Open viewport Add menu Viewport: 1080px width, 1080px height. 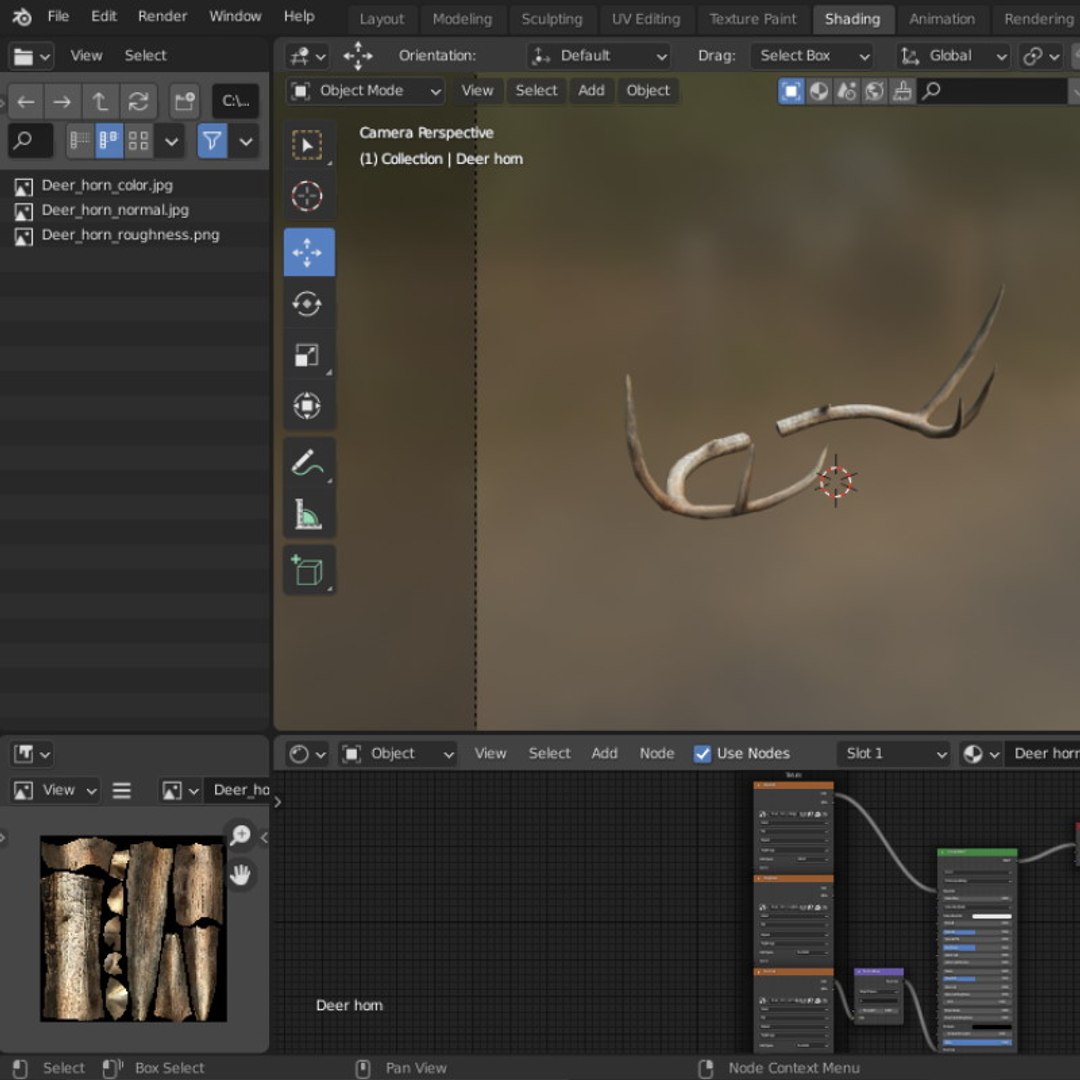click(591, 91)
